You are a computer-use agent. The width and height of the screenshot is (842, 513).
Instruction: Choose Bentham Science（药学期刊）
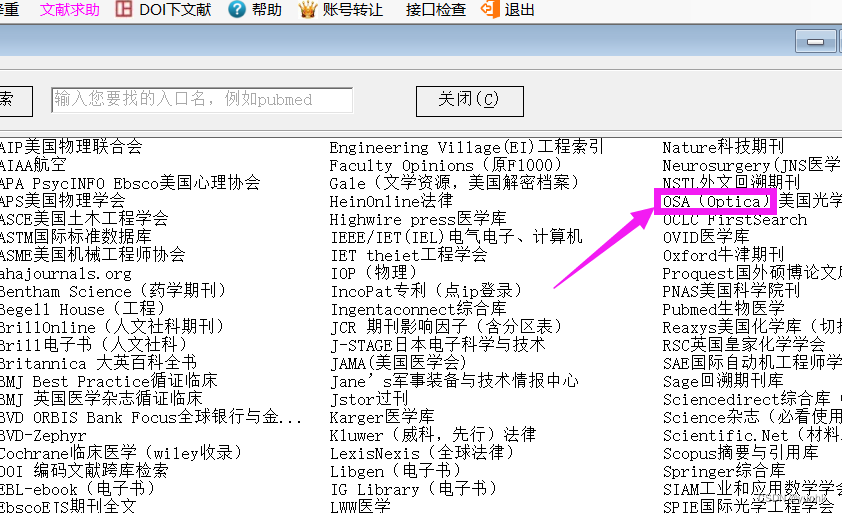tap(113, 291)
